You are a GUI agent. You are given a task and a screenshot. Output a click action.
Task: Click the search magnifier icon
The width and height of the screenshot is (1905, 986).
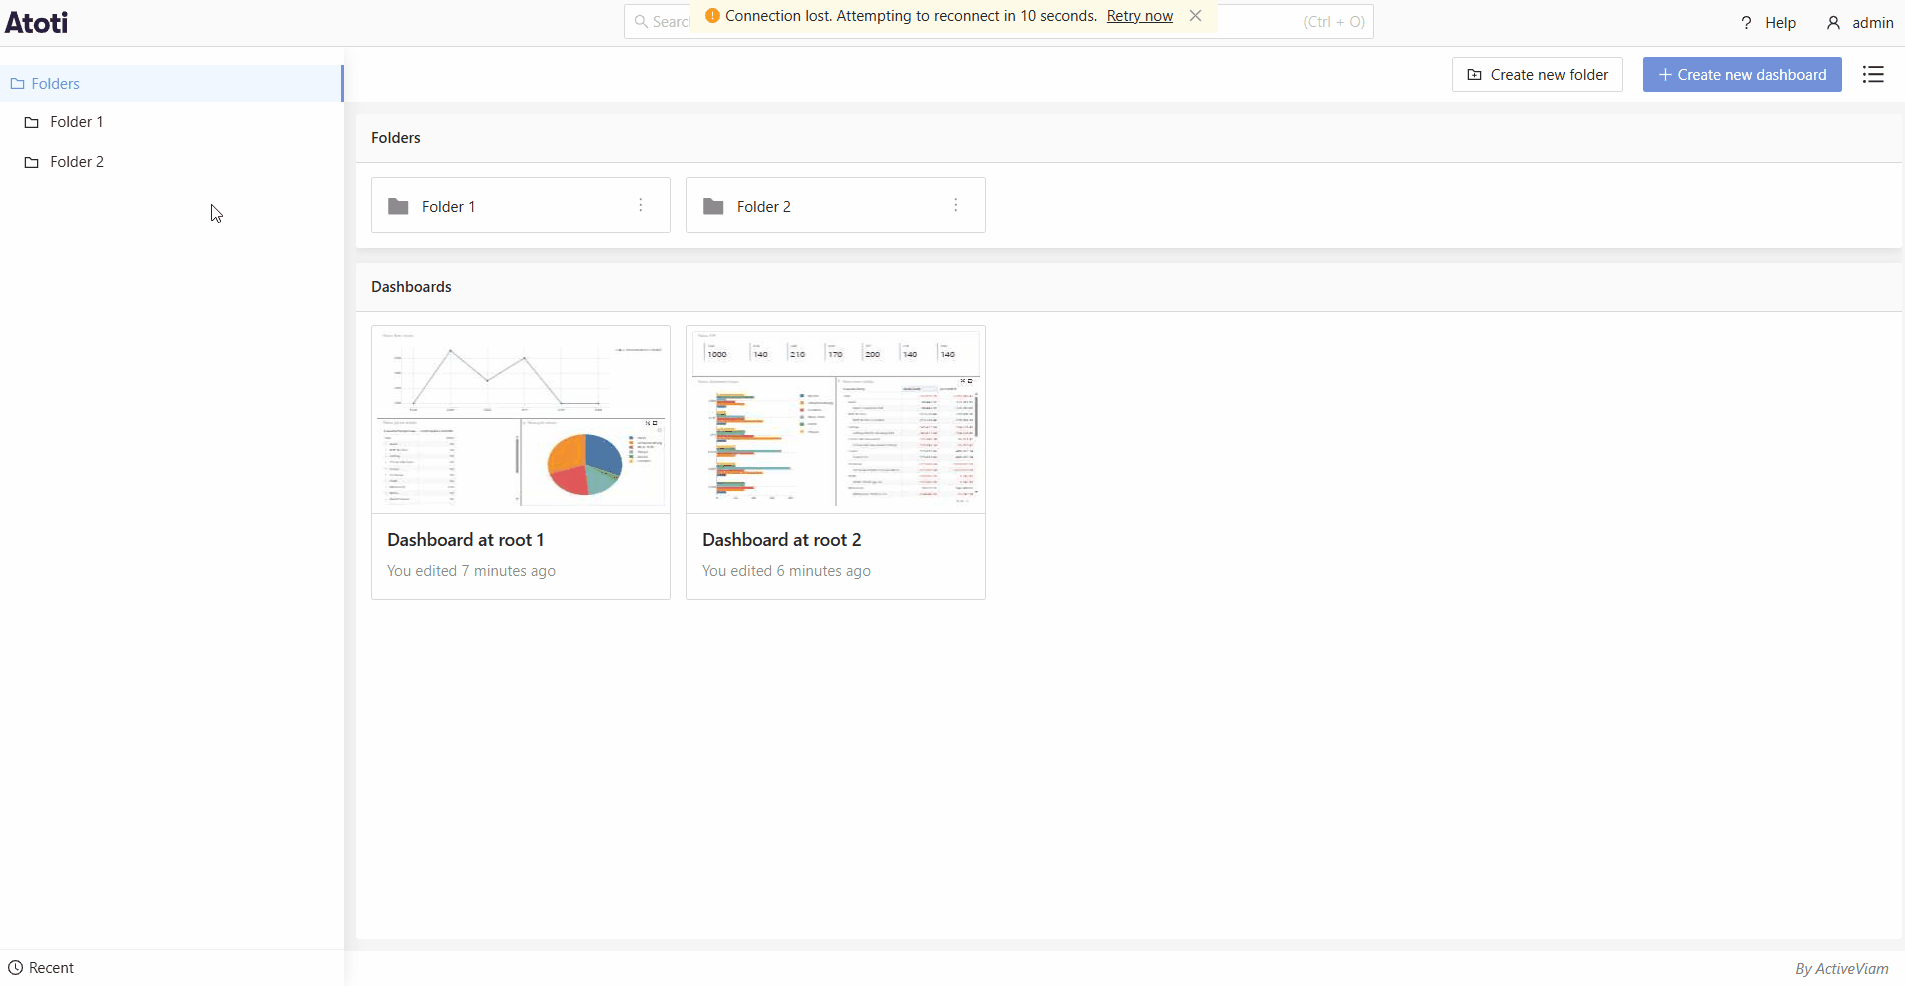(641, 22)
